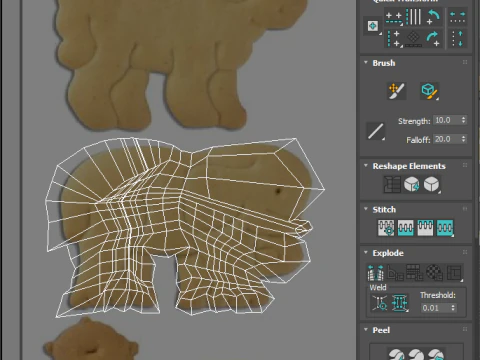Click Align Horizontally to Pivot icon
This screenshot has width=480, height=360.
point(394,17)
